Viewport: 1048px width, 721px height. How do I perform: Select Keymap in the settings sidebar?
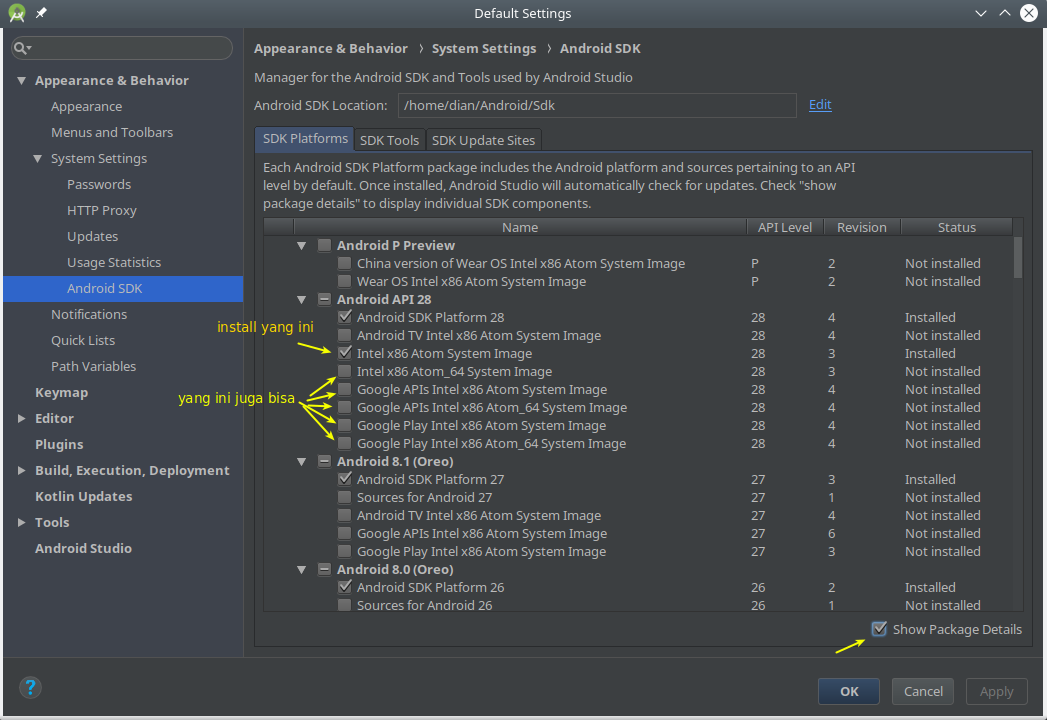(x=62, y=392)
